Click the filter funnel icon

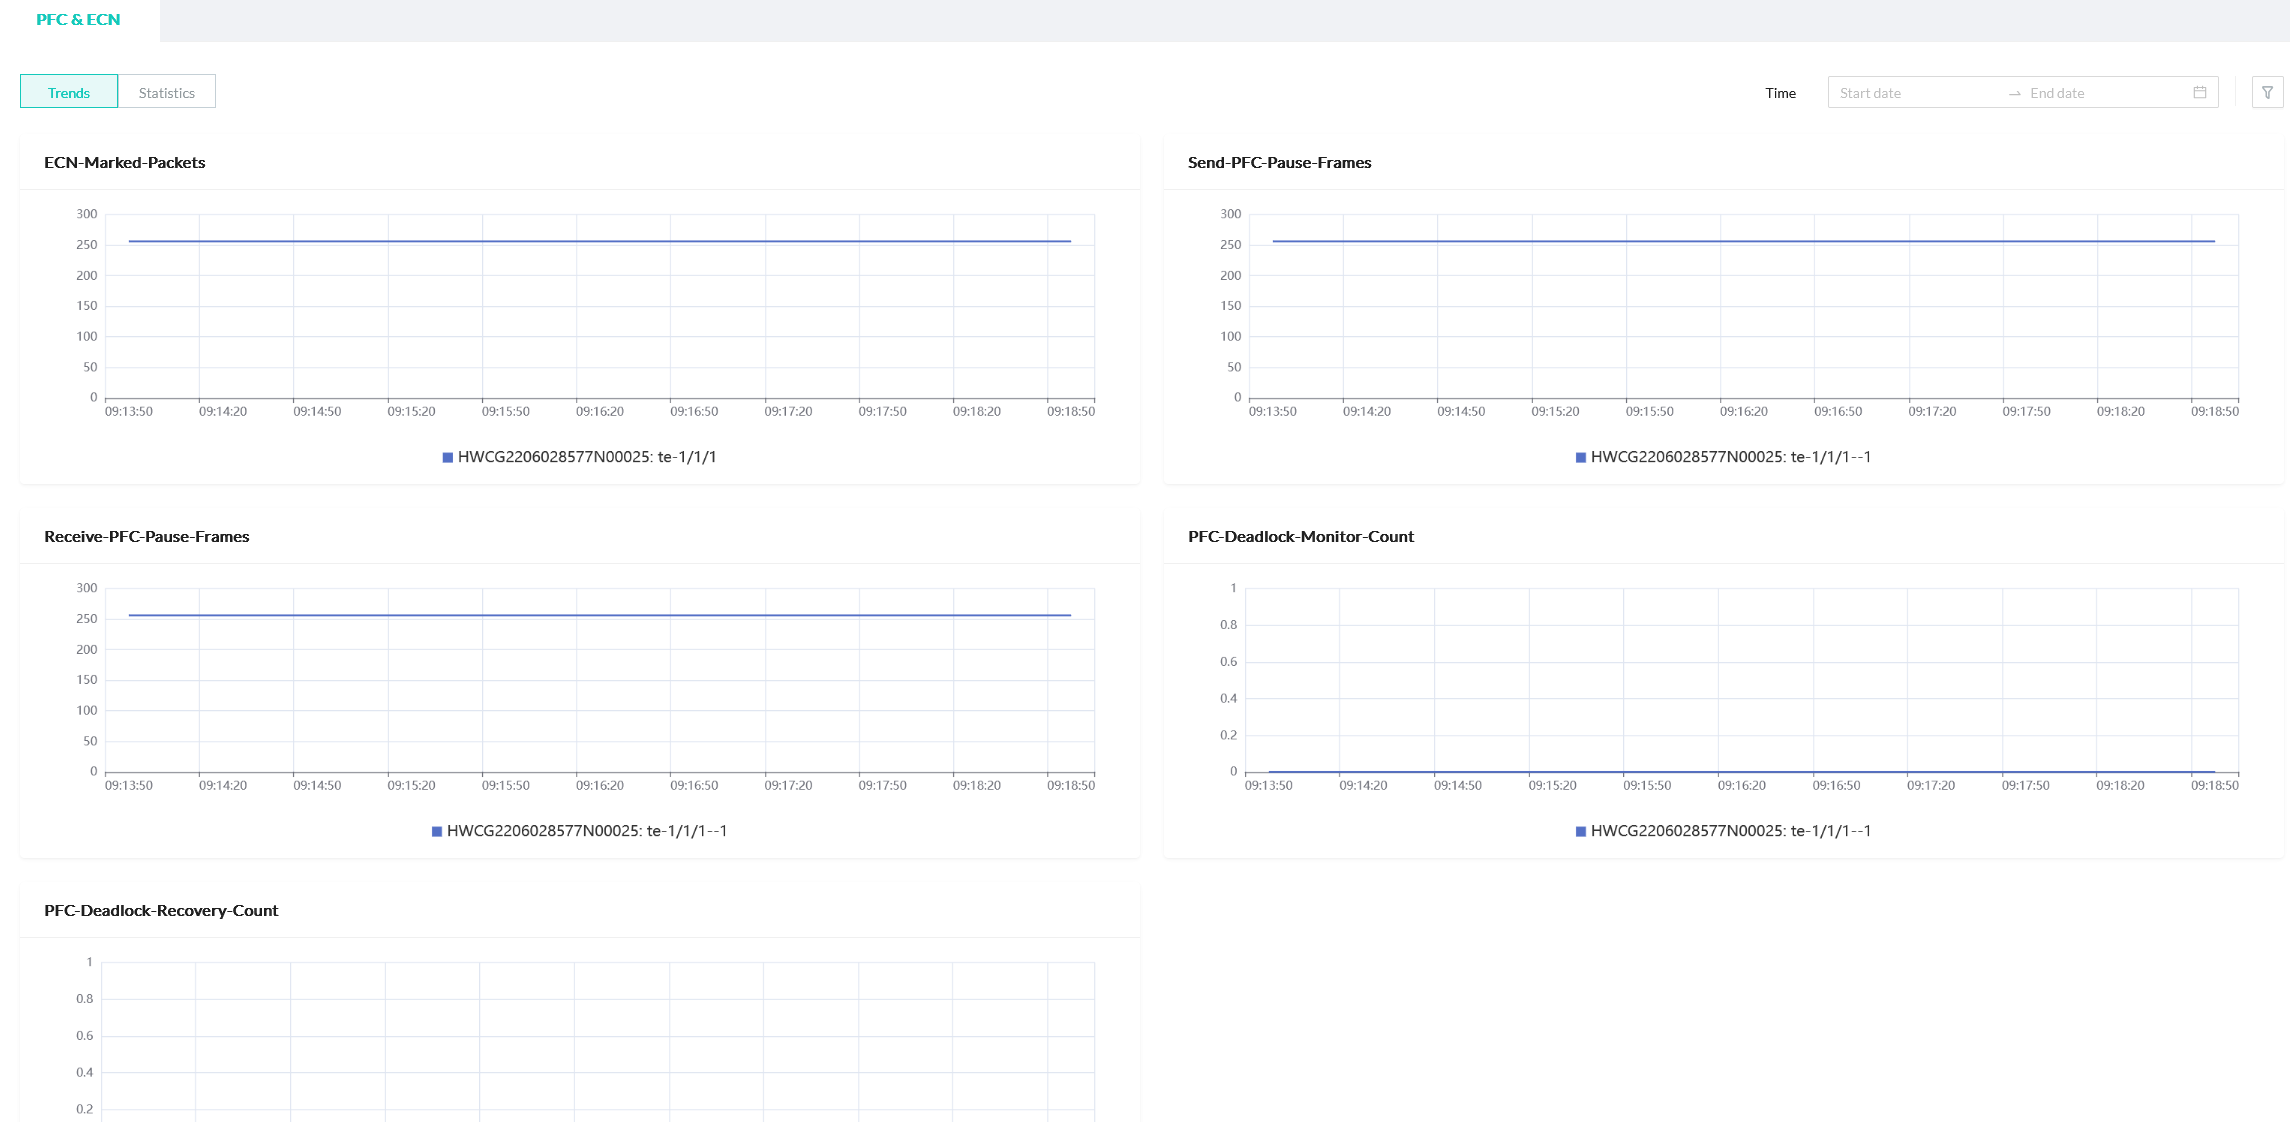(x=2267, y=92)
